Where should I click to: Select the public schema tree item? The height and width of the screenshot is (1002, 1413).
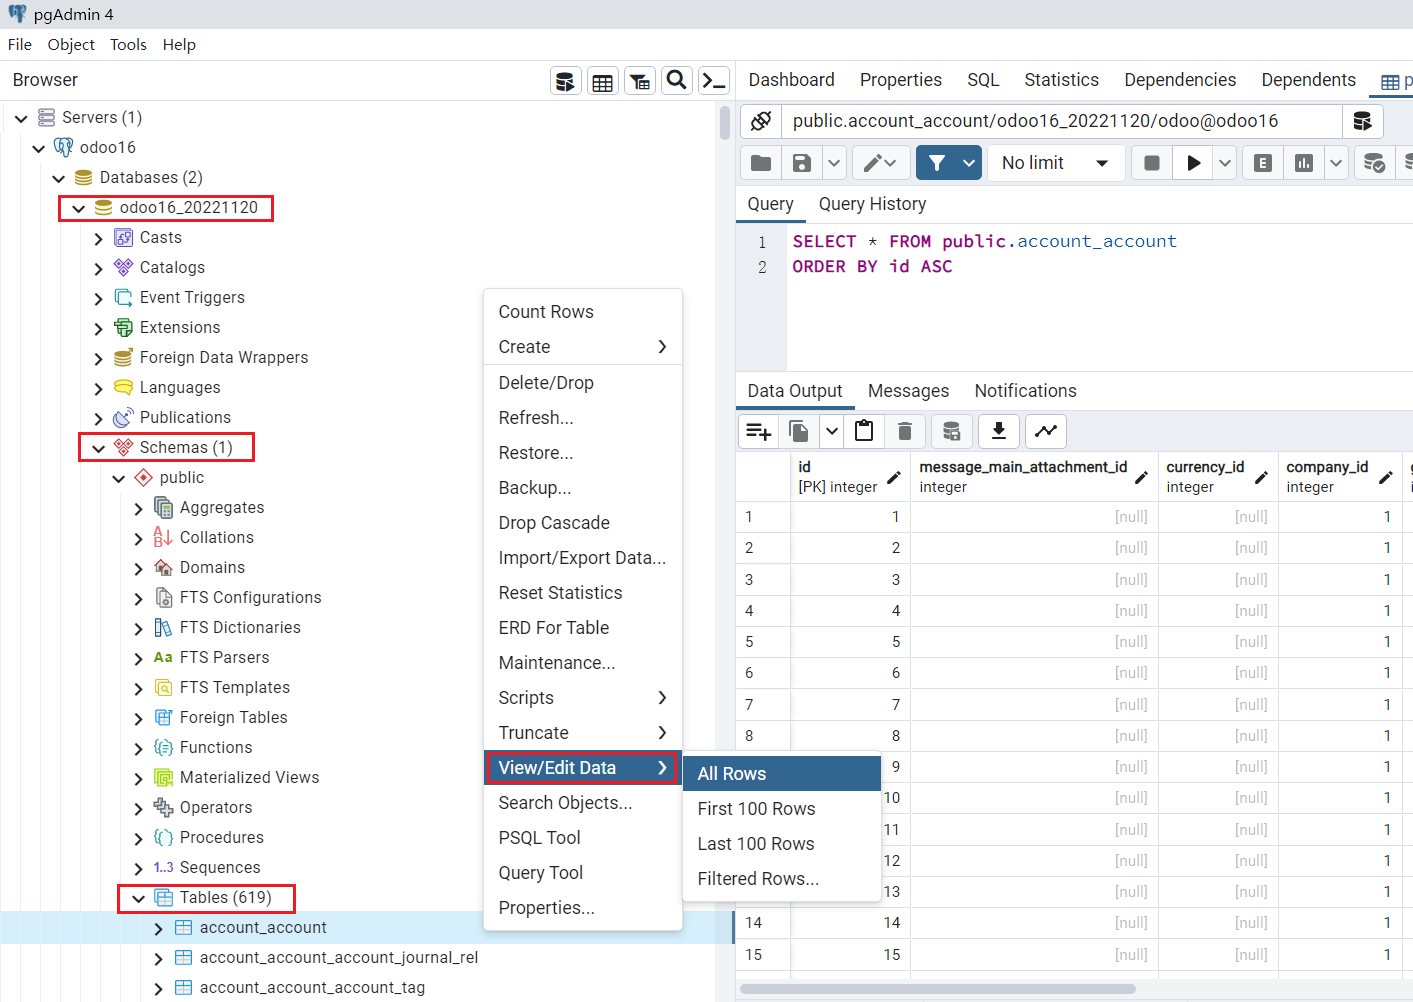coord(181,478)
